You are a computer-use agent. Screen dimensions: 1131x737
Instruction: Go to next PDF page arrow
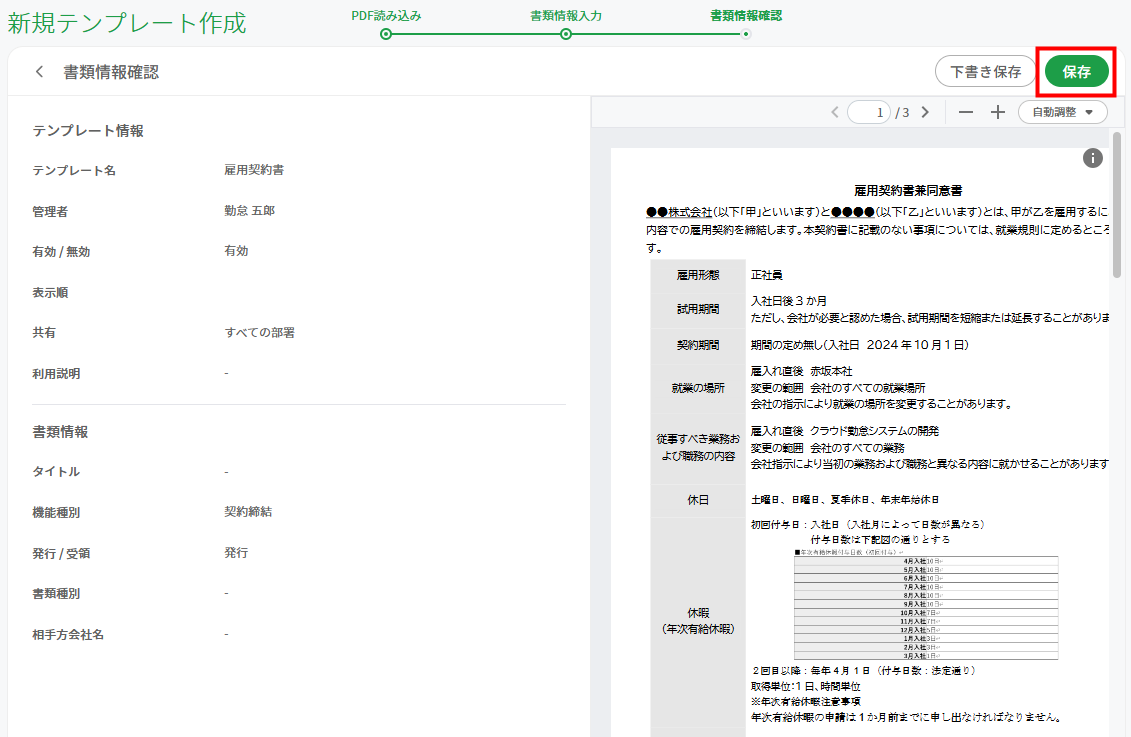pos(925,112)
